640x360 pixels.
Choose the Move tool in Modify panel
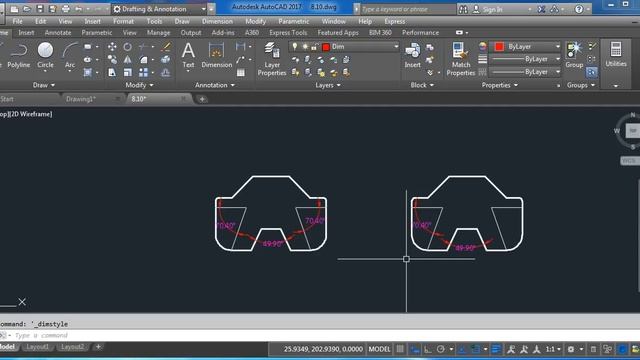pyautogui.click(x=112, y=47)
